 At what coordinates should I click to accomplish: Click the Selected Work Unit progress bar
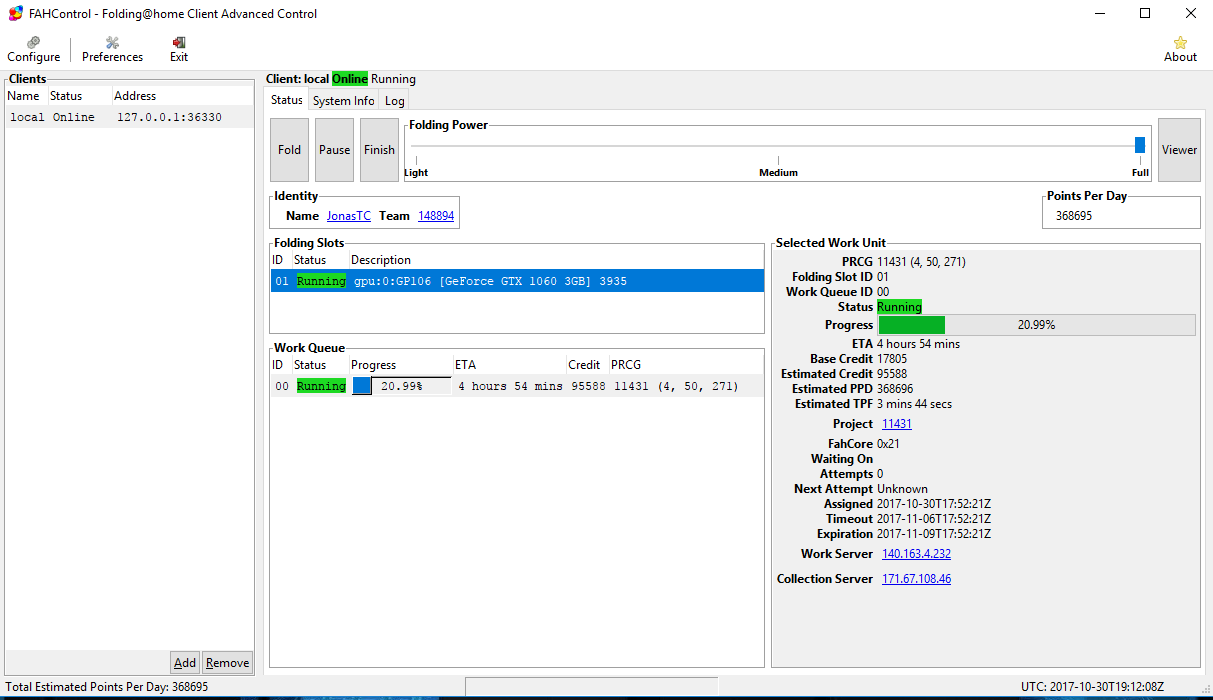(1036, 325)
